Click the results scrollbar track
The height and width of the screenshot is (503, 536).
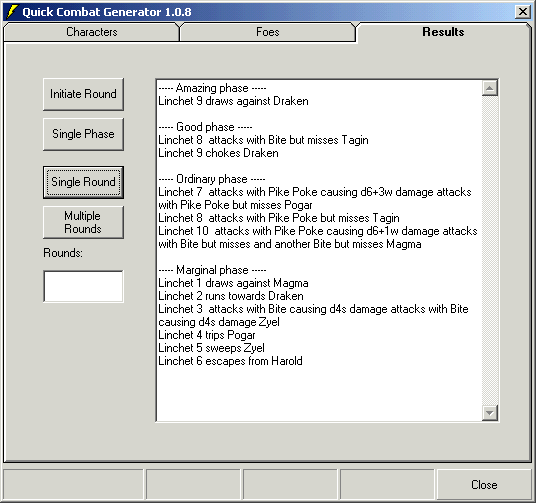[x=490, y=250]
